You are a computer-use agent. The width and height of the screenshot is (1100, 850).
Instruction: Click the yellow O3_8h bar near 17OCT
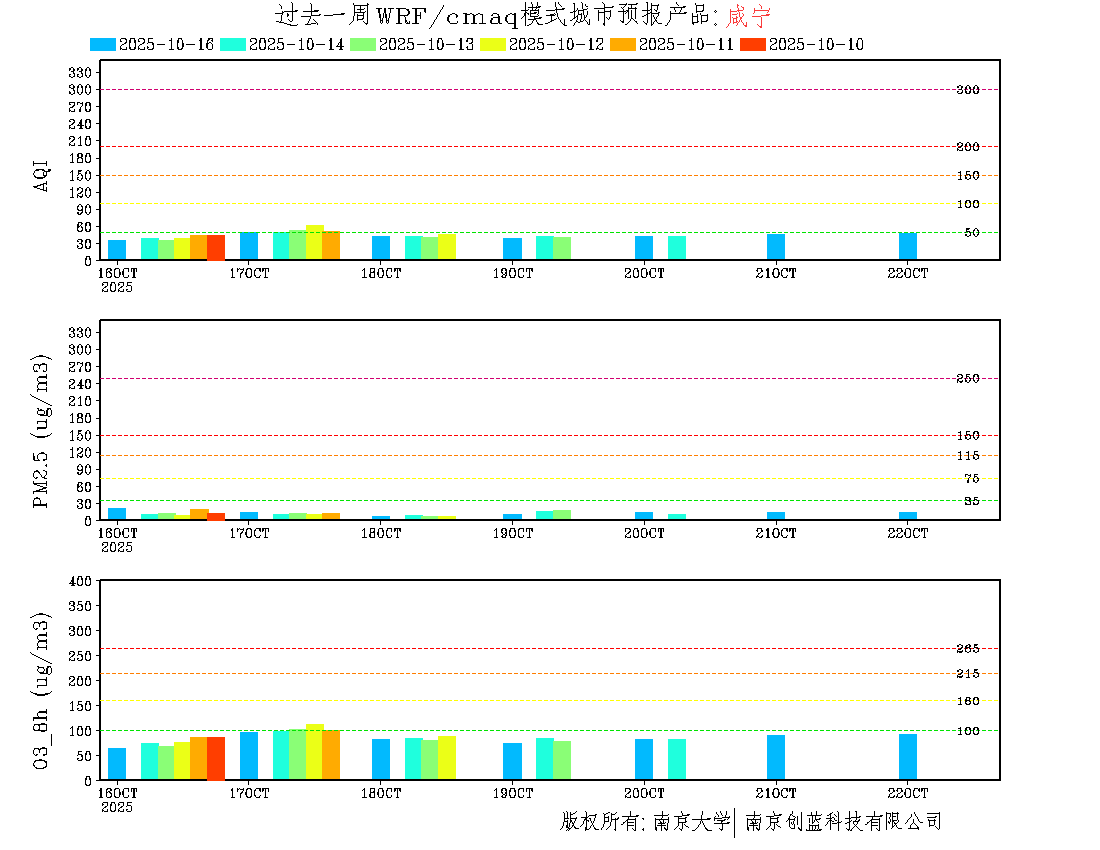tap(315, 752)
